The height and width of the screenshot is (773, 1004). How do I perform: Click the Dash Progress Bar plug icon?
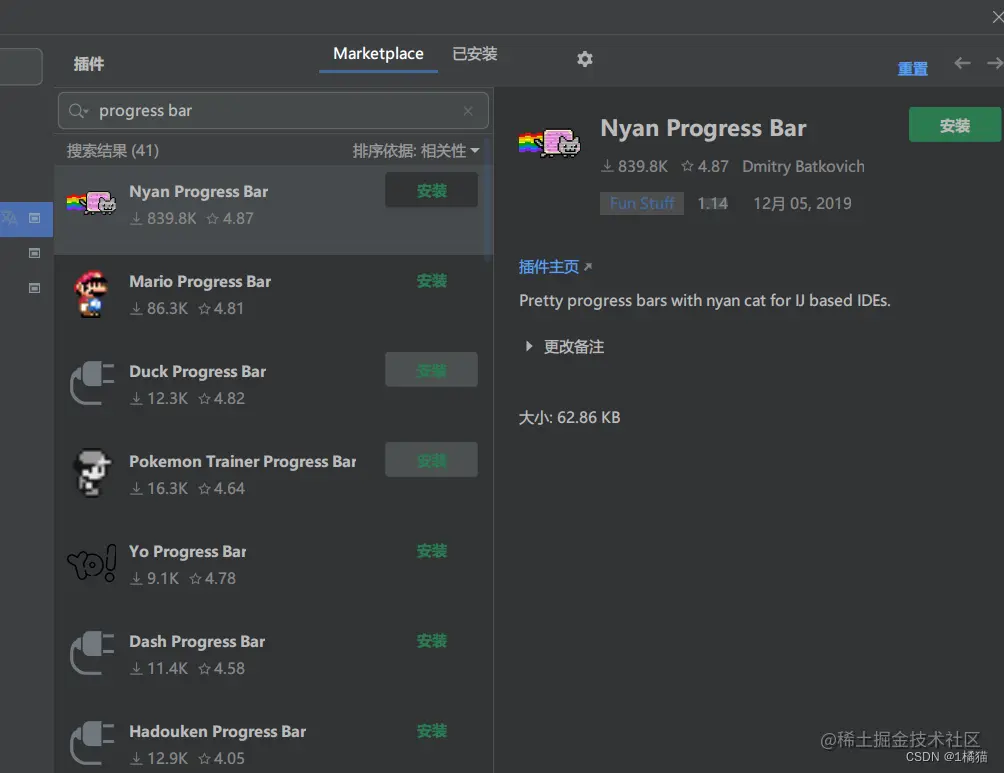point(92,653)
